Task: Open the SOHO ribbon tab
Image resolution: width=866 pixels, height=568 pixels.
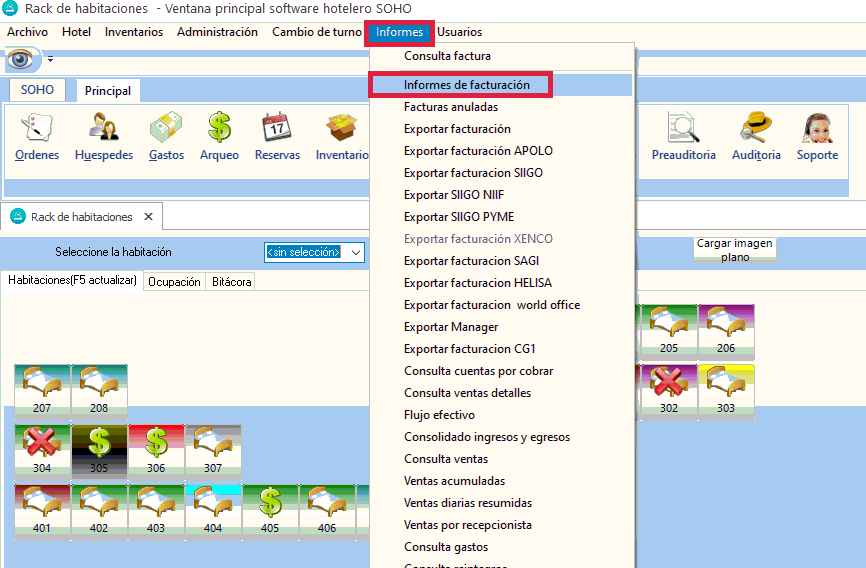Action: (x=37, y=90)
